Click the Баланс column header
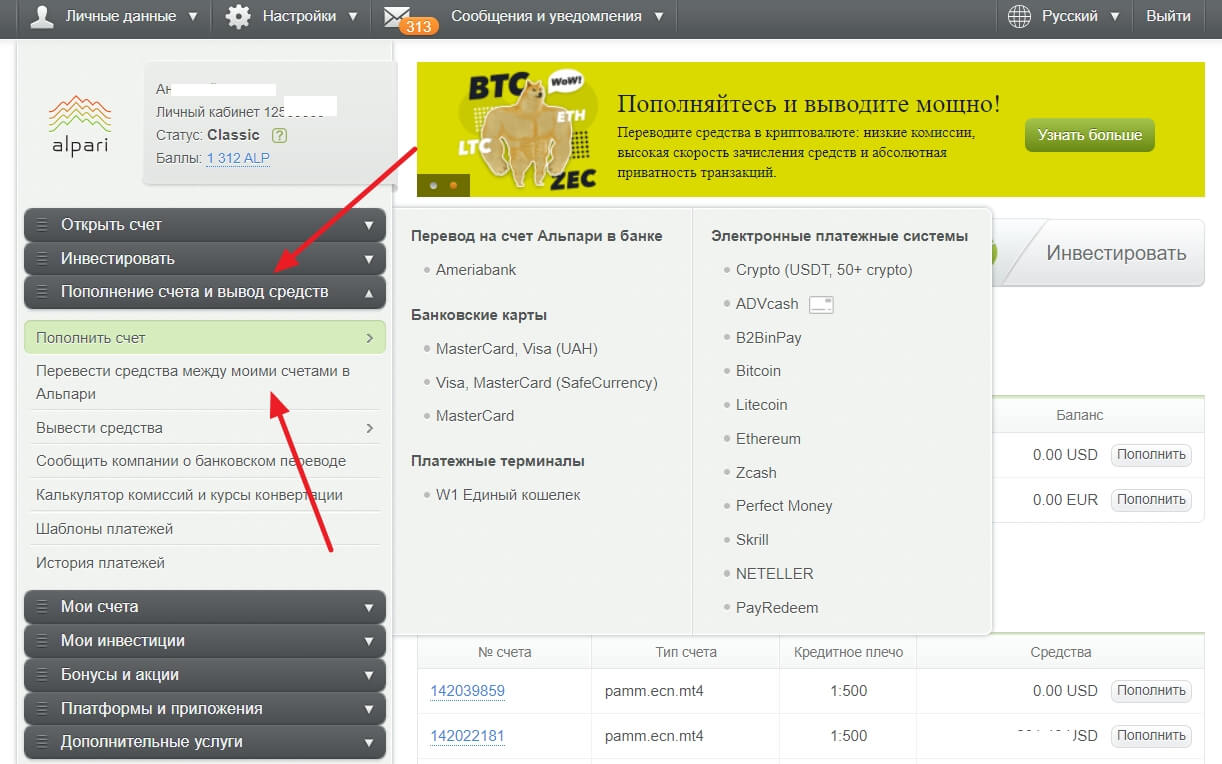 (x=1080, y=415)
